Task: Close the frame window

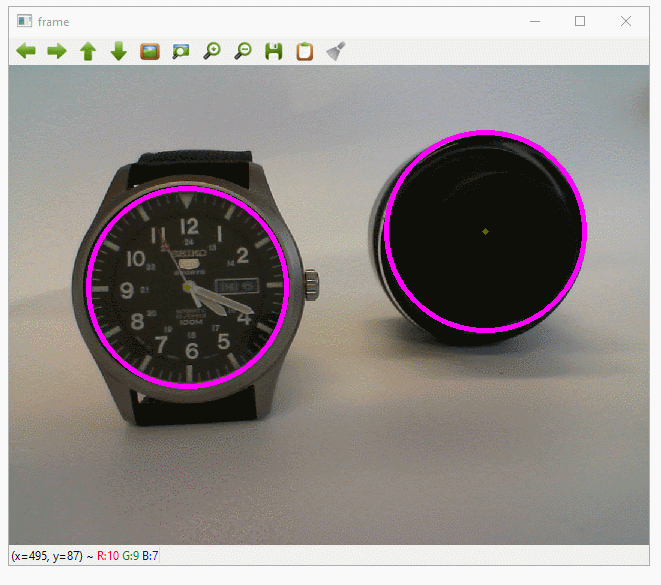Action: click(x=626, y=21)
